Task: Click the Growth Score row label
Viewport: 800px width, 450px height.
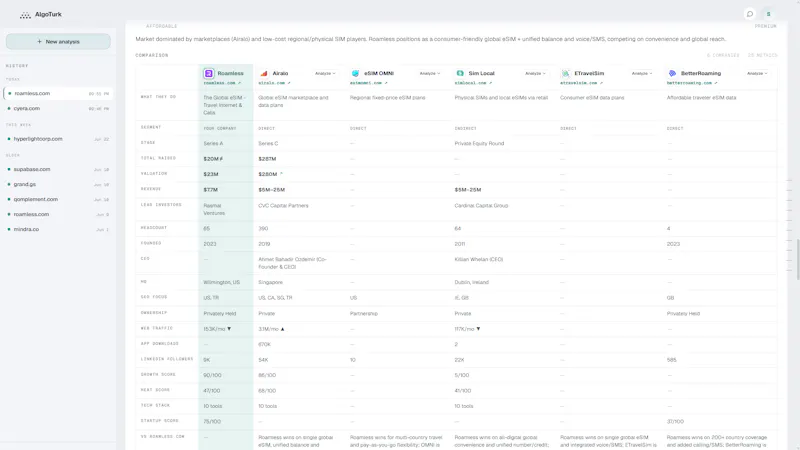Action: tap(158, 374)
